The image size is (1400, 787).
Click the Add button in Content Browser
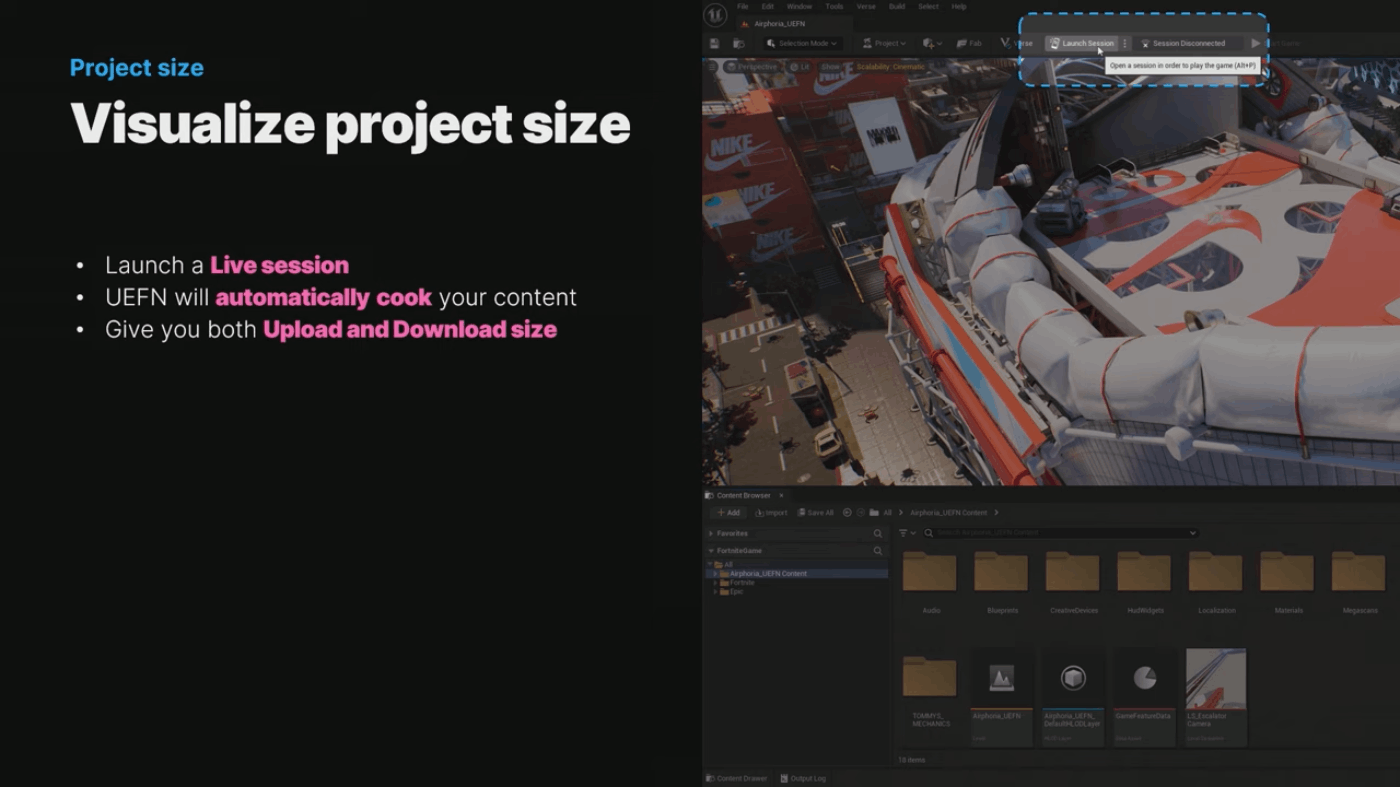pos(728,513)
